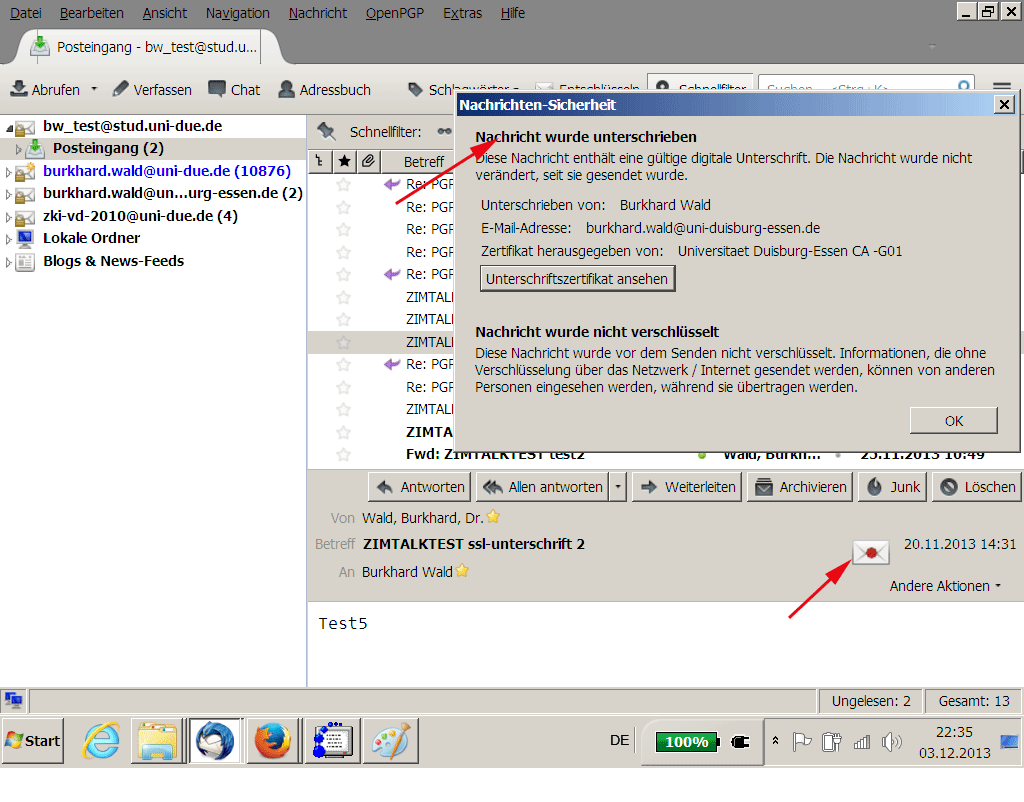
Task: Open the OpenPGP menu
Action: pyautogui.click(x=394, y=13)
